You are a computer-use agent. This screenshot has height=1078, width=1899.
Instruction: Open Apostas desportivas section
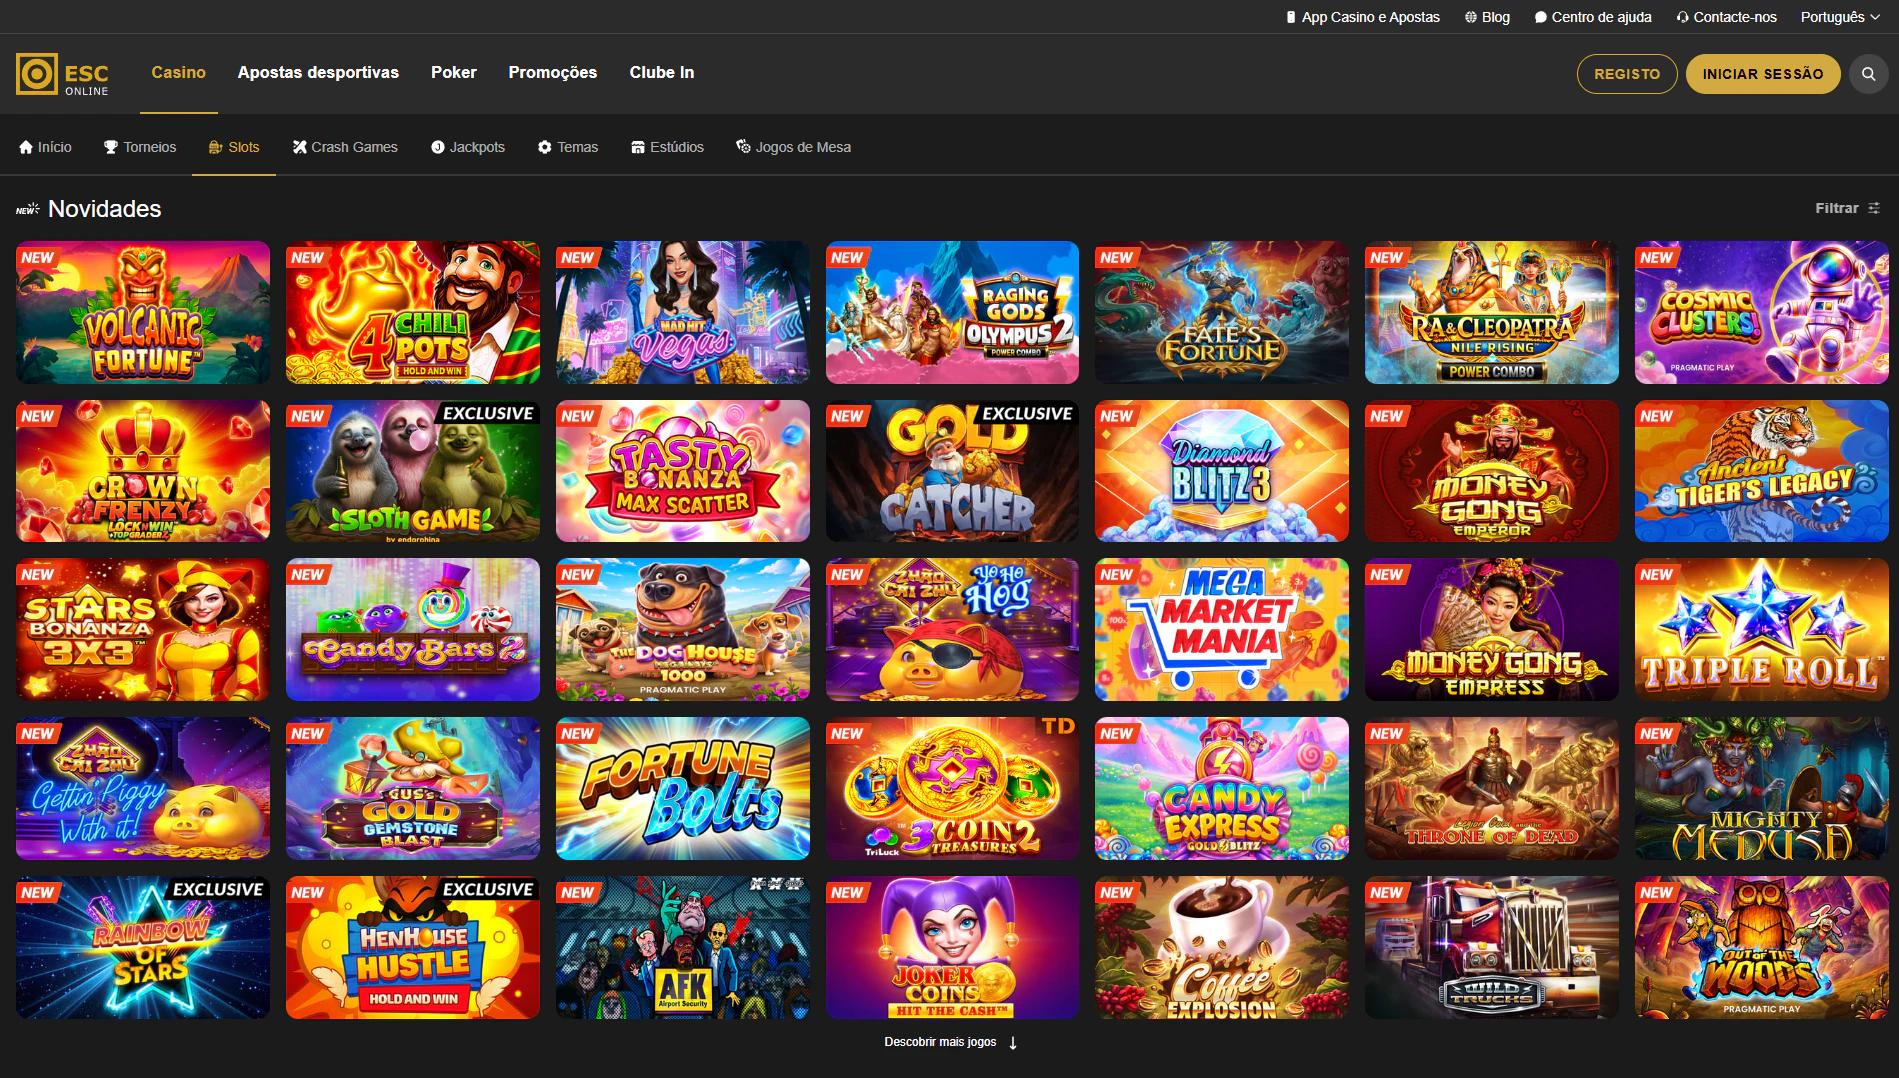318,72
